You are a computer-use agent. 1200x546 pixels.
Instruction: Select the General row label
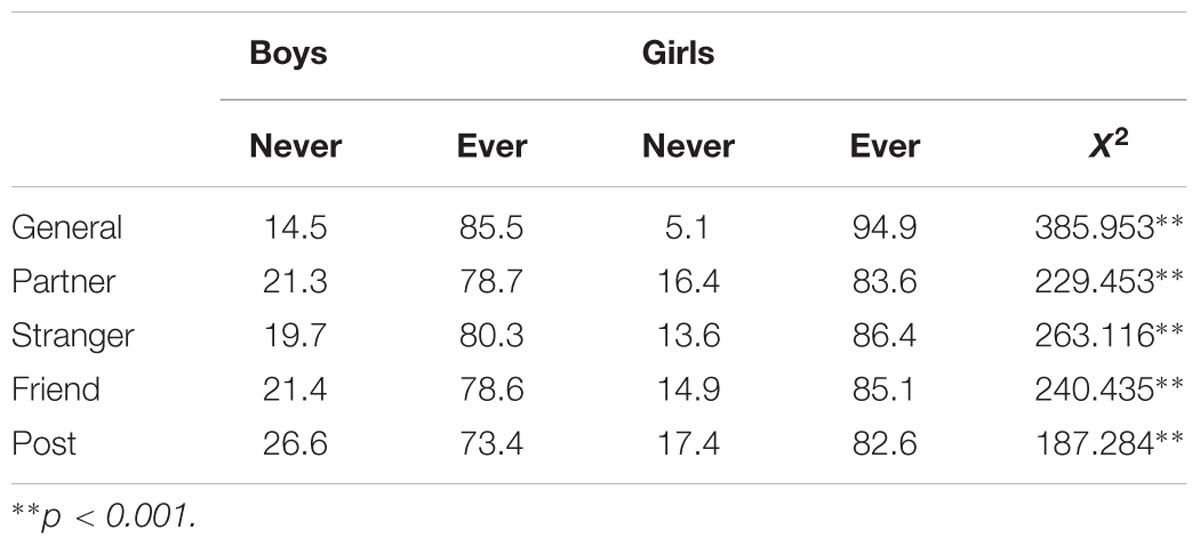[x=67, y=227]
